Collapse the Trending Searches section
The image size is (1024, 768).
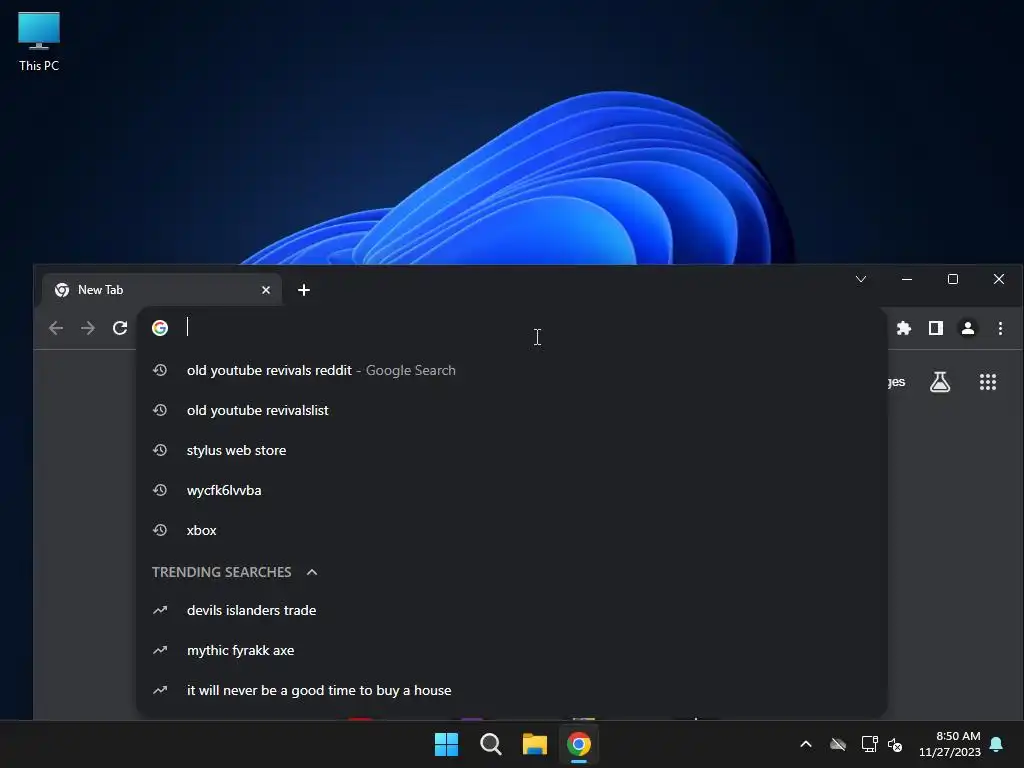(x=312, y=572)
